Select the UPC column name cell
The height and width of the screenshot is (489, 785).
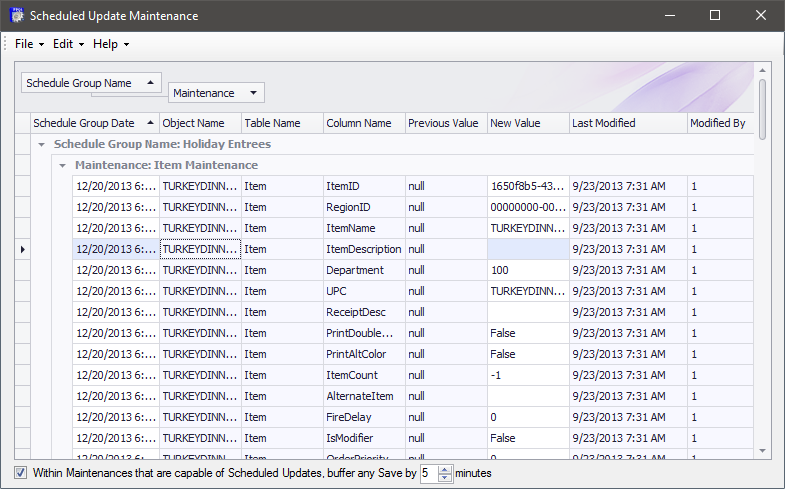click(x=364, y=291)
